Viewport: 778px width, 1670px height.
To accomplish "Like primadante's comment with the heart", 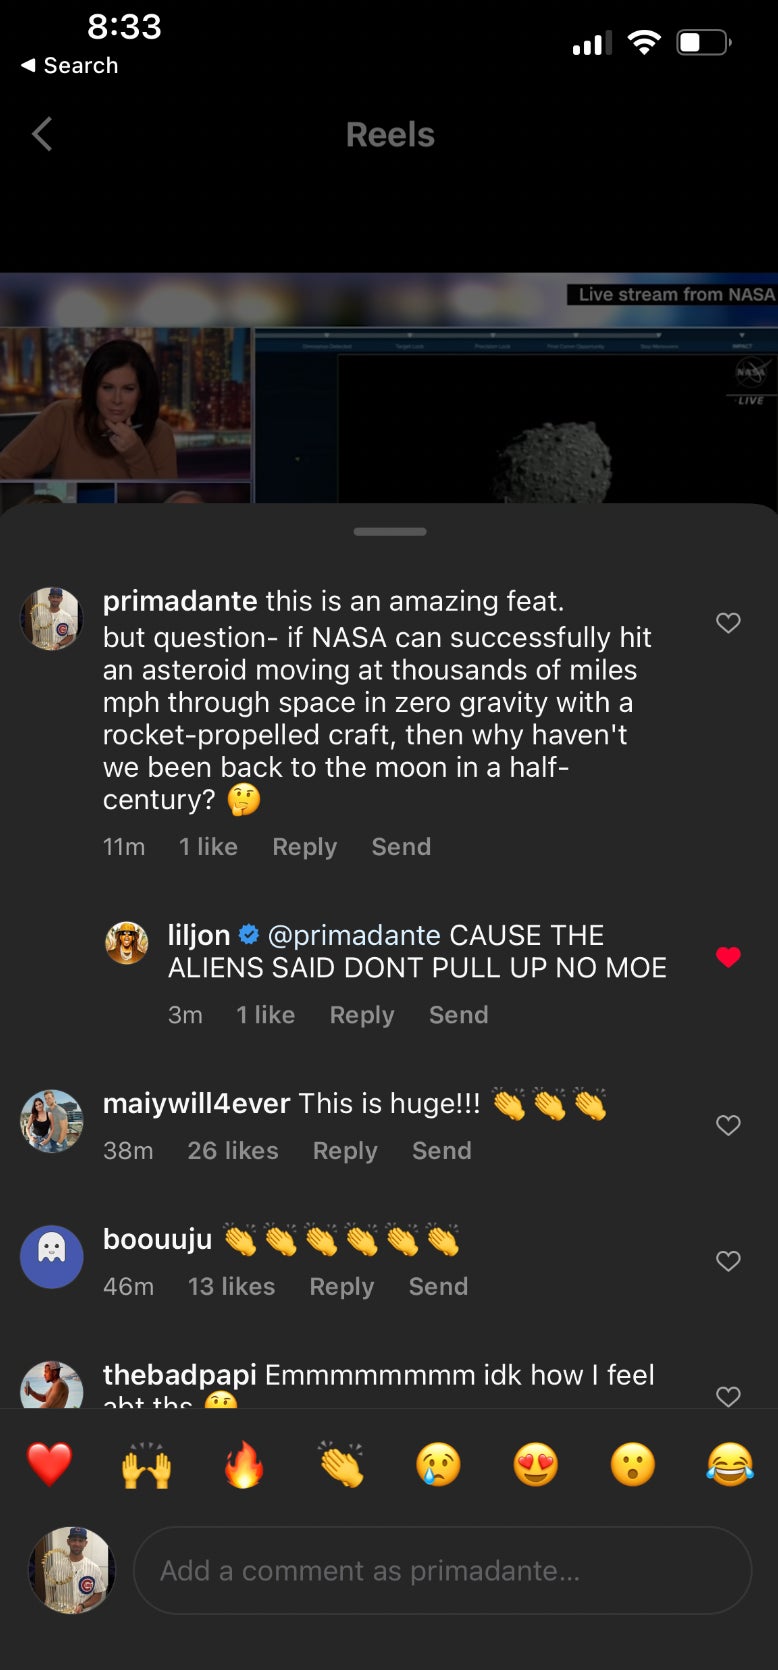I will coord(728,623).
